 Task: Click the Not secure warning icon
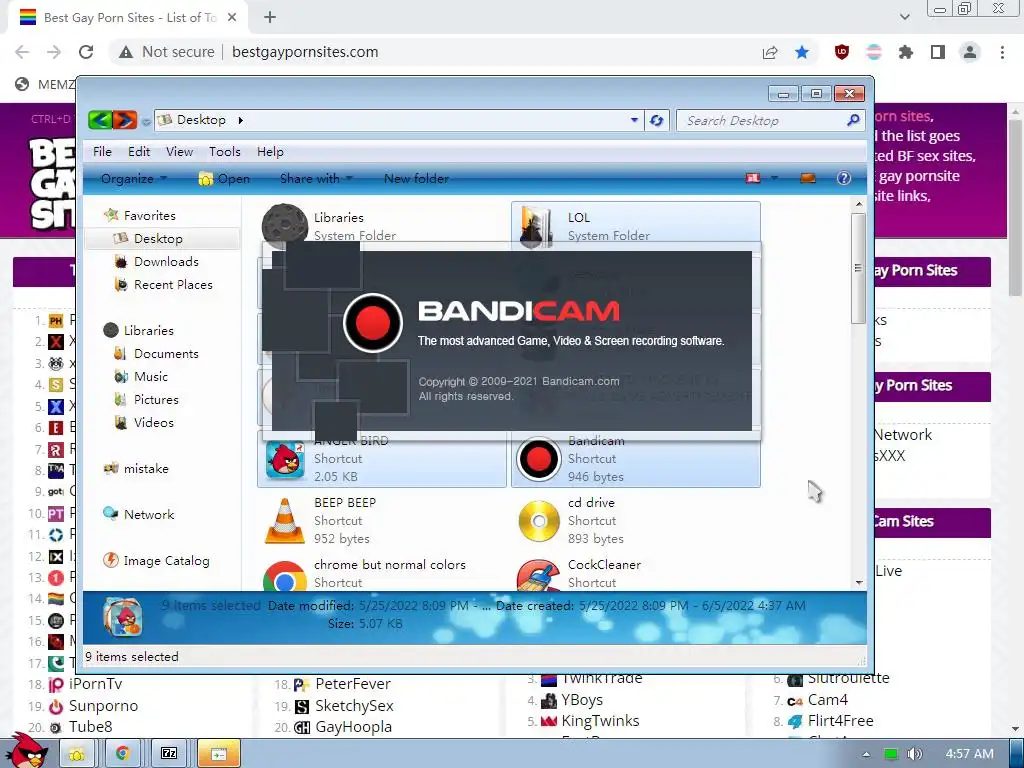point(126,52)
